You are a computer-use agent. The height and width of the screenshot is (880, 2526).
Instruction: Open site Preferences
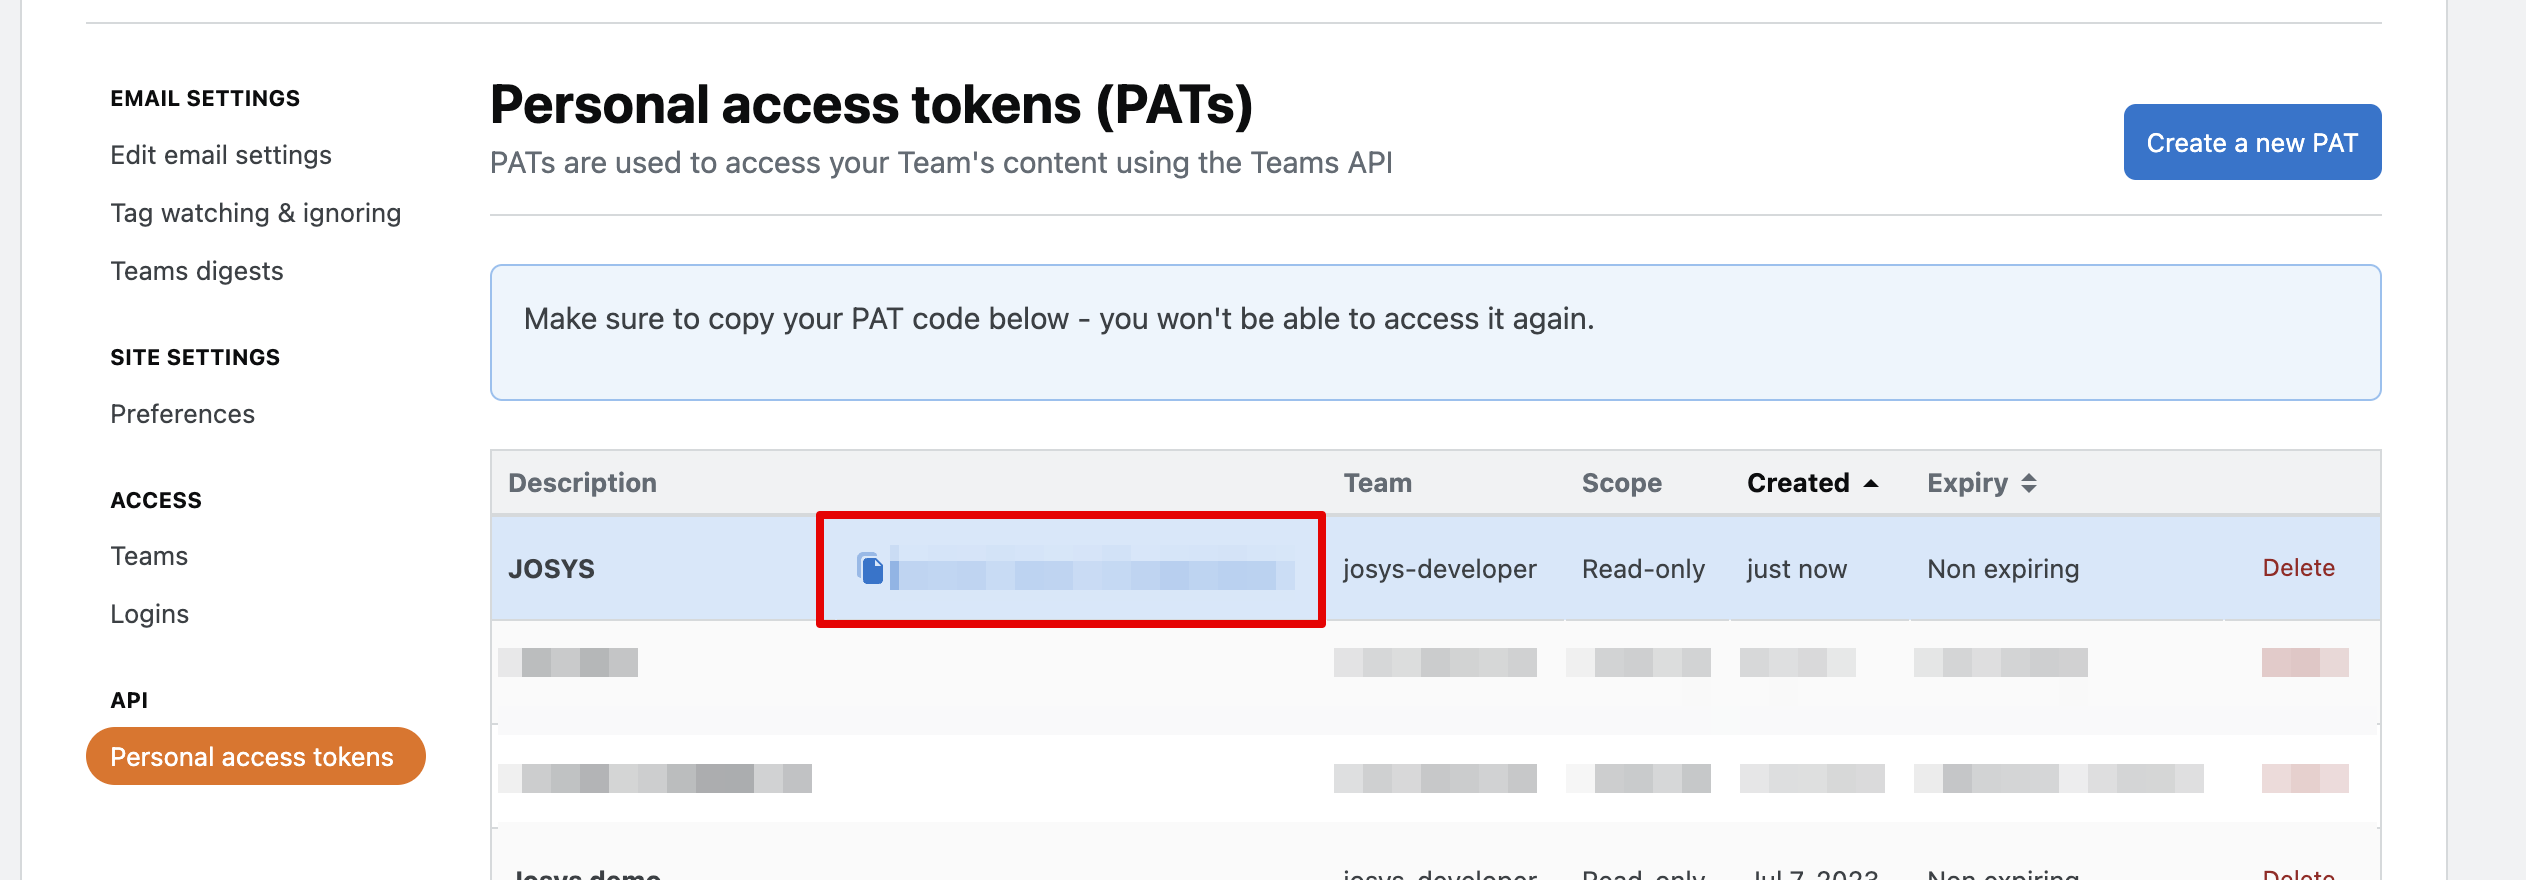click(x=182, y=414)
